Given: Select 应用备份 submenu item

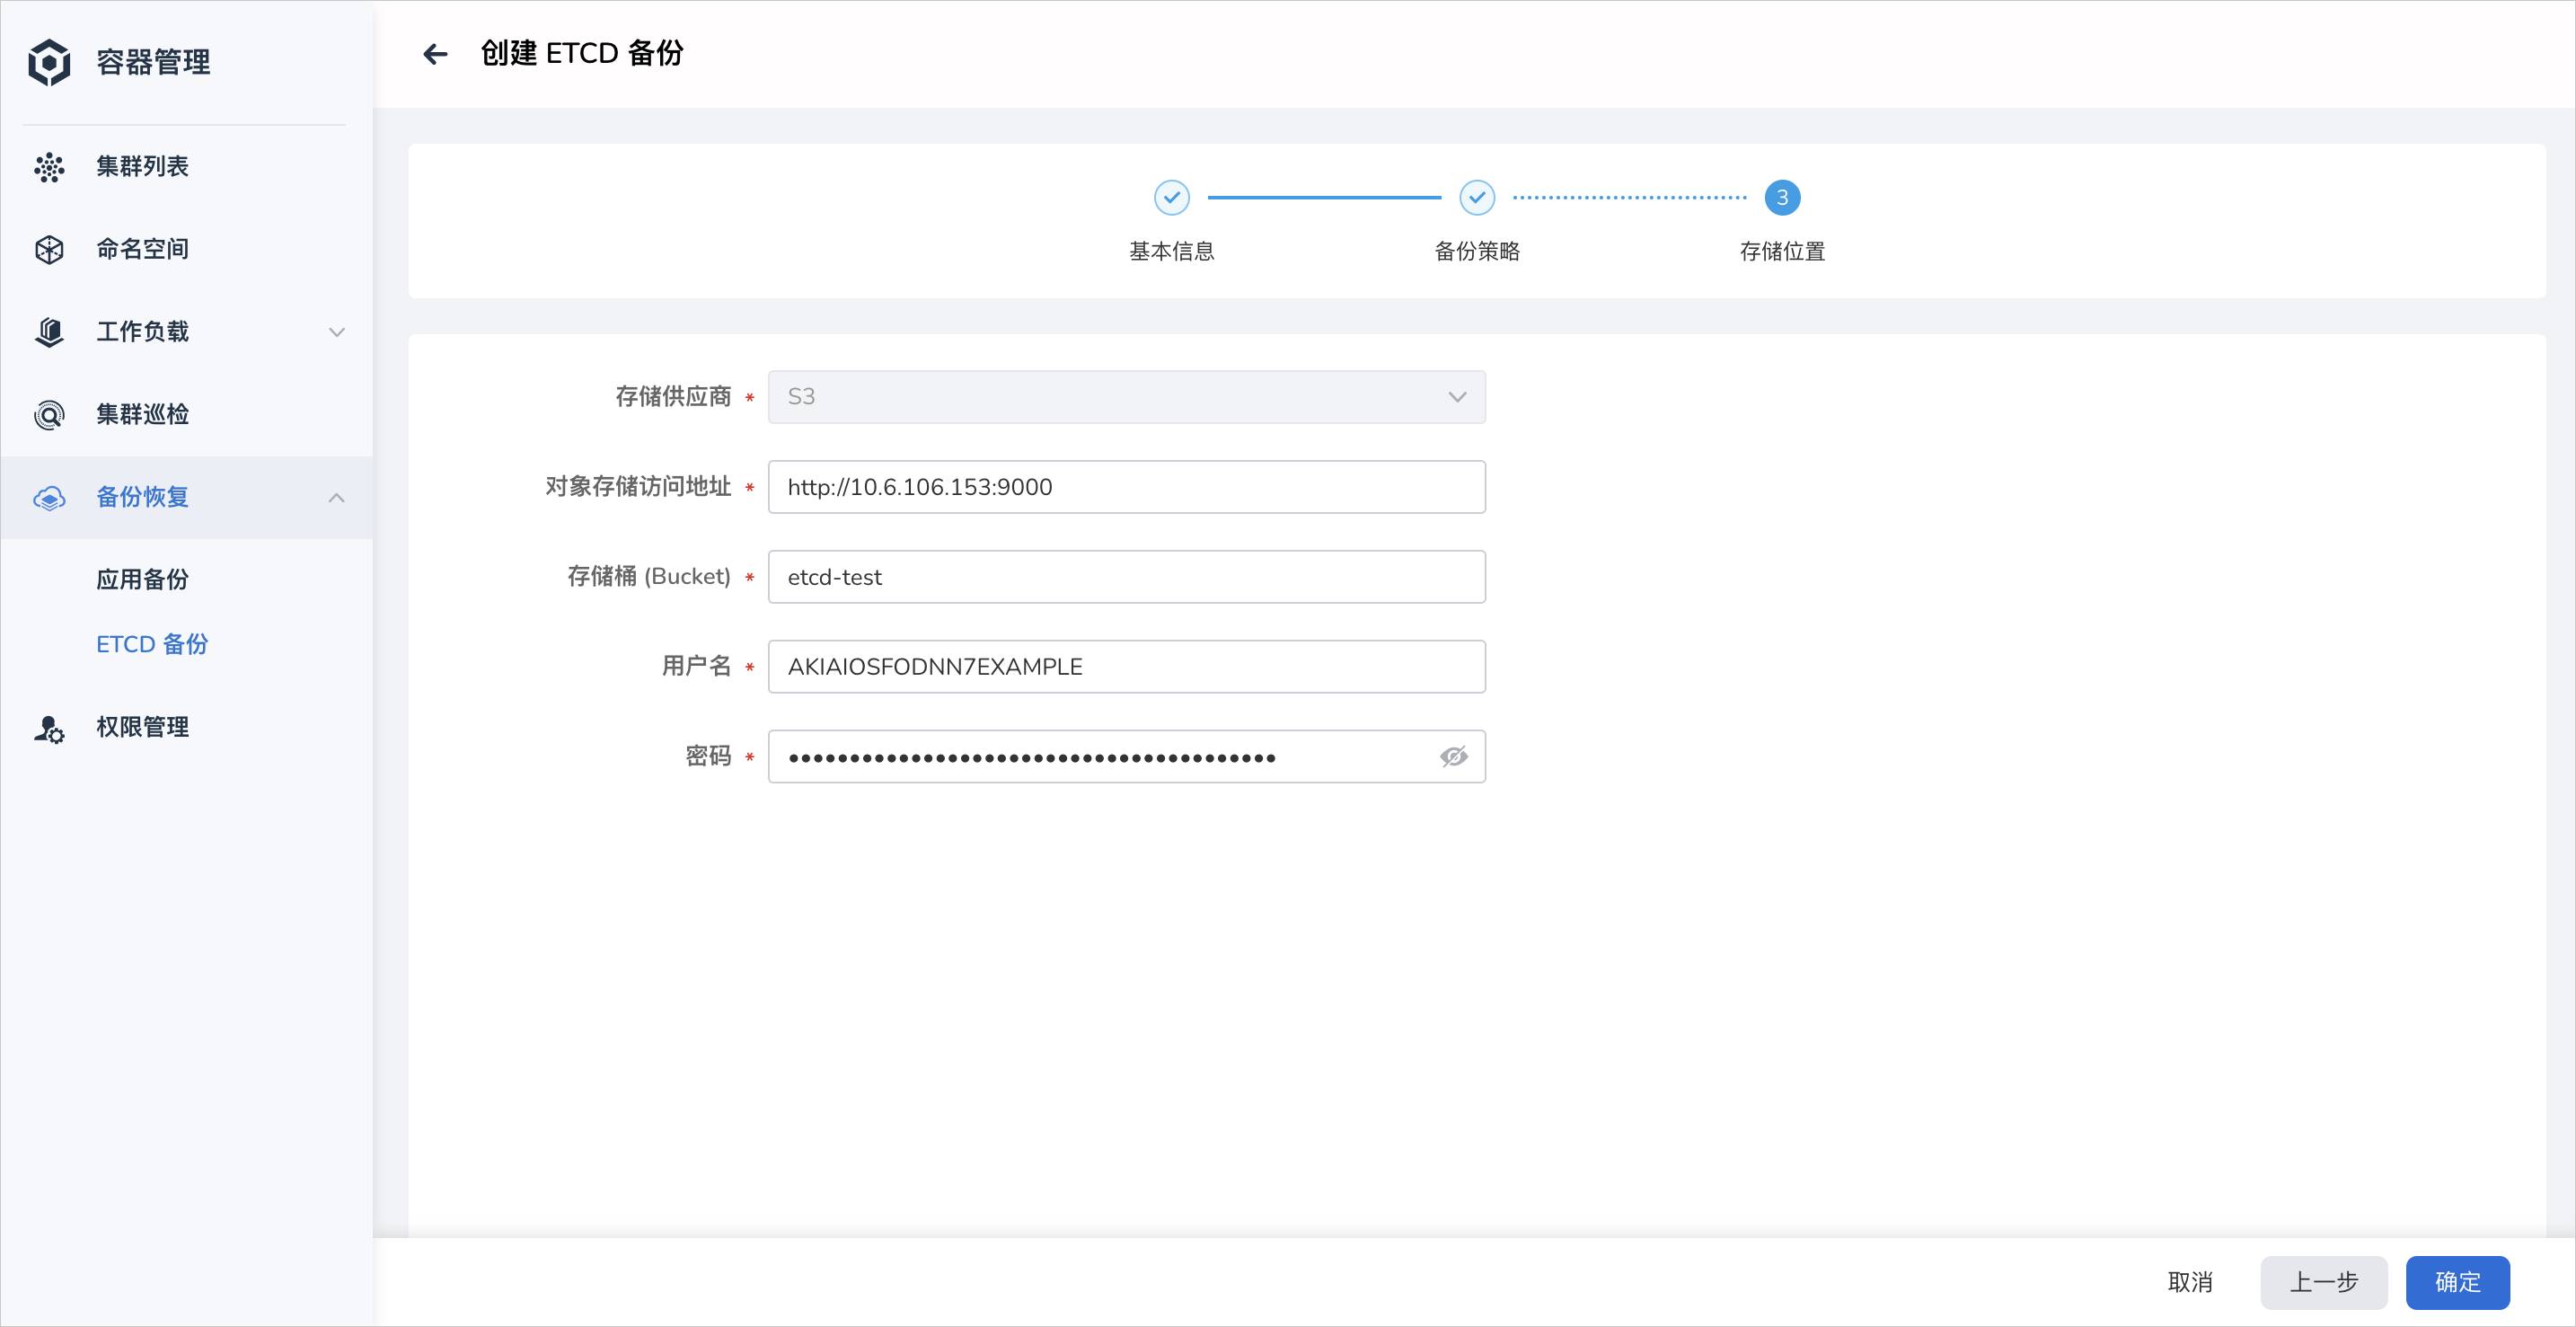Looking at the screenshot, I should (x=142, y=580).
